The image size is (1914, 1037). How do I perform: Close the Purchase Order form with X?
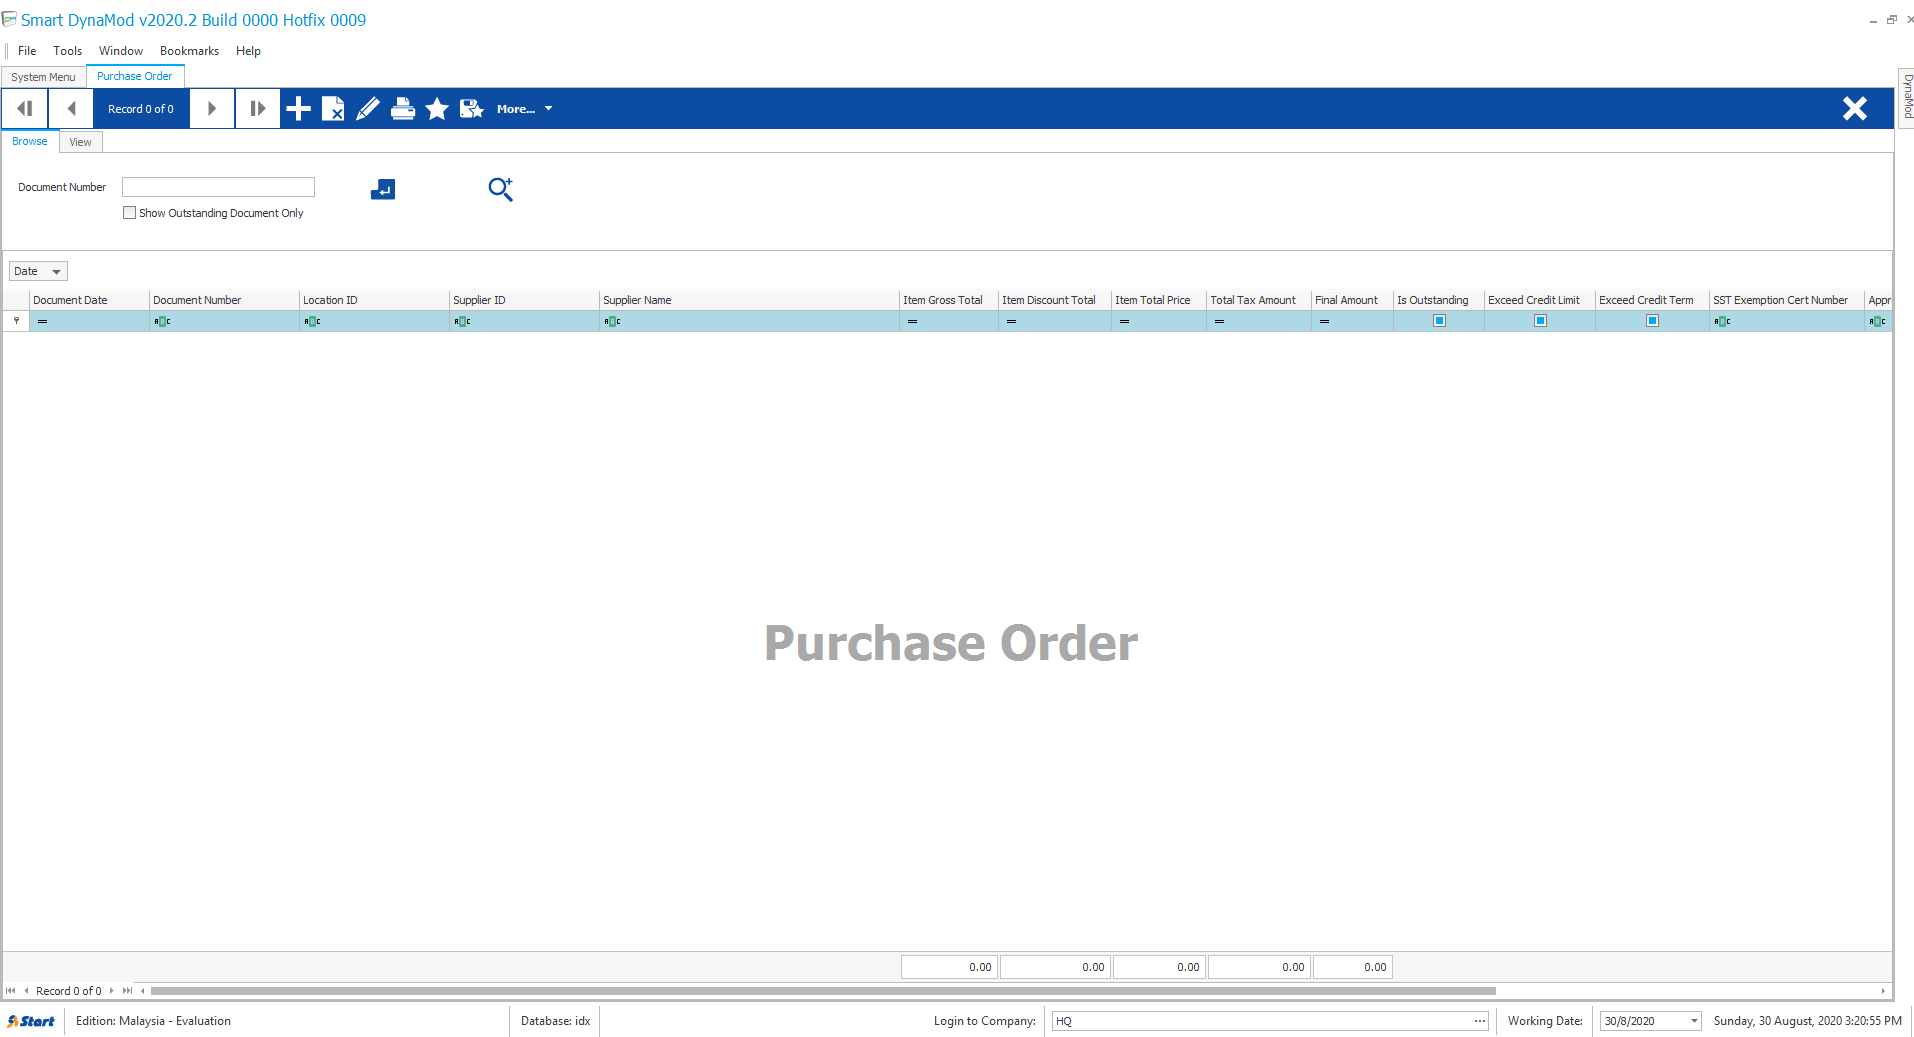[x=1855, y=109]
